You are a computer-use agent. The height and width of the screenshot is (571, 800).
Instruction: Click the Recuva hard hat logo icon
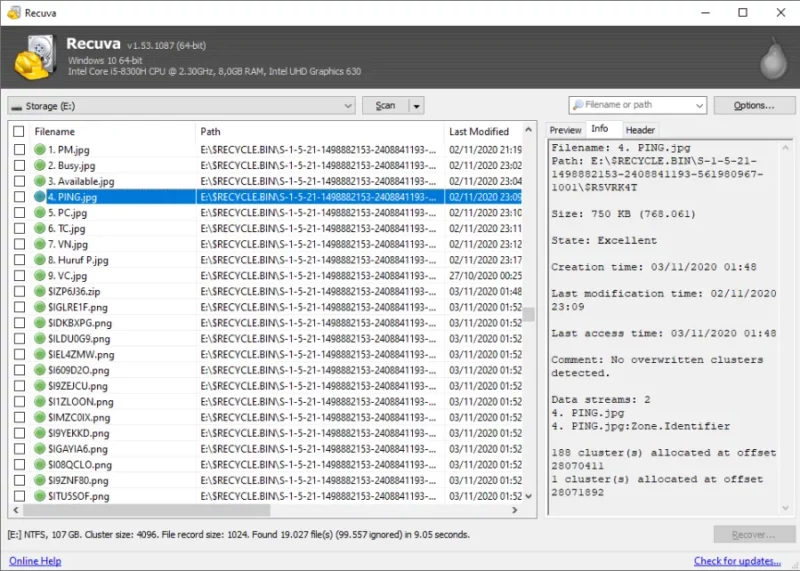coord(35,58)
